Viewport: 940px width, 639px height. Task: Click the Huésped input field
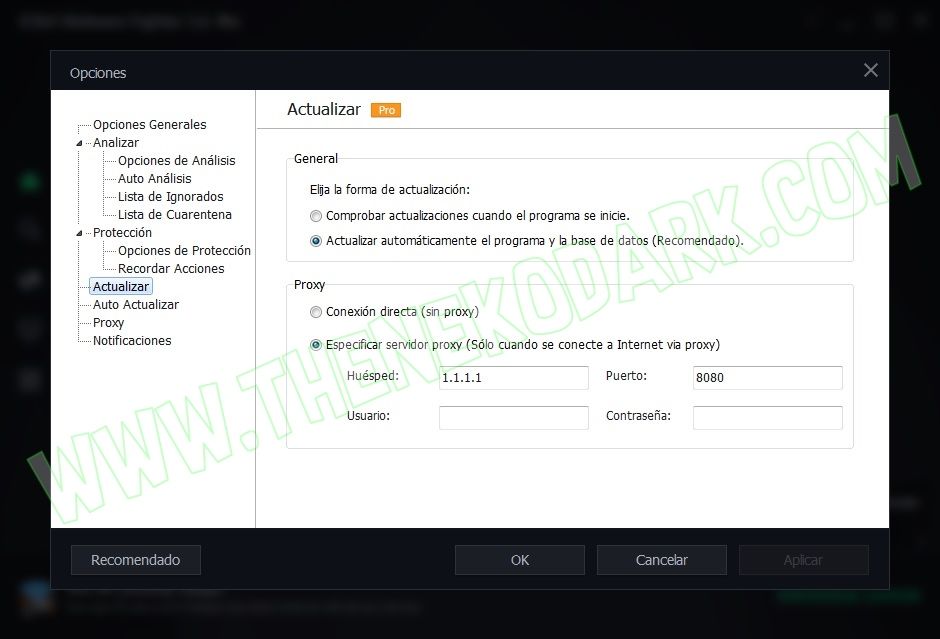tap(514, 378)
